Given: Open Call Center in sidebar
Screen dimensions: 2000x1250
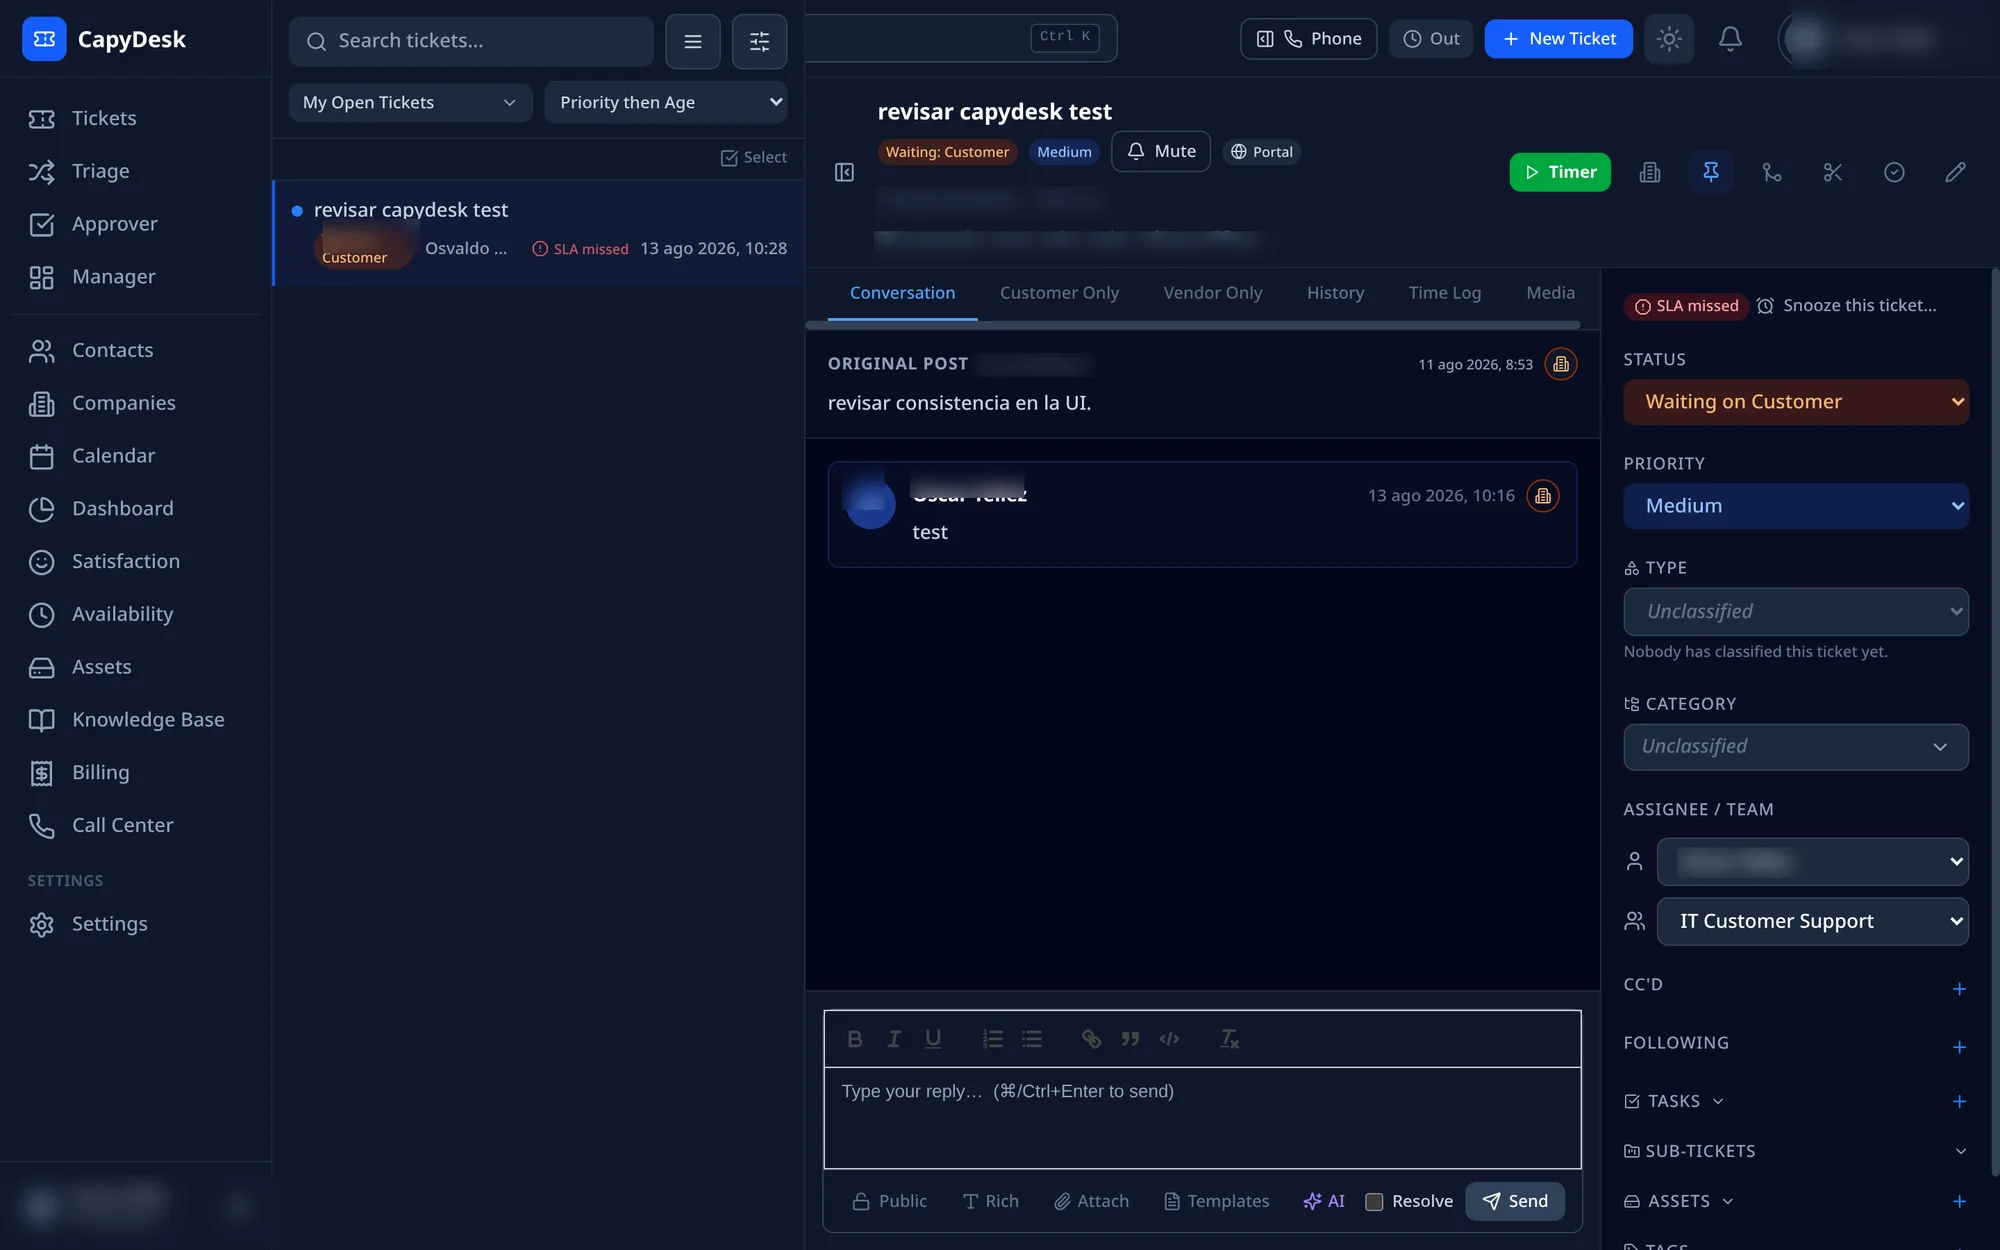Looking at the screenshot, I should pos(122,826).
